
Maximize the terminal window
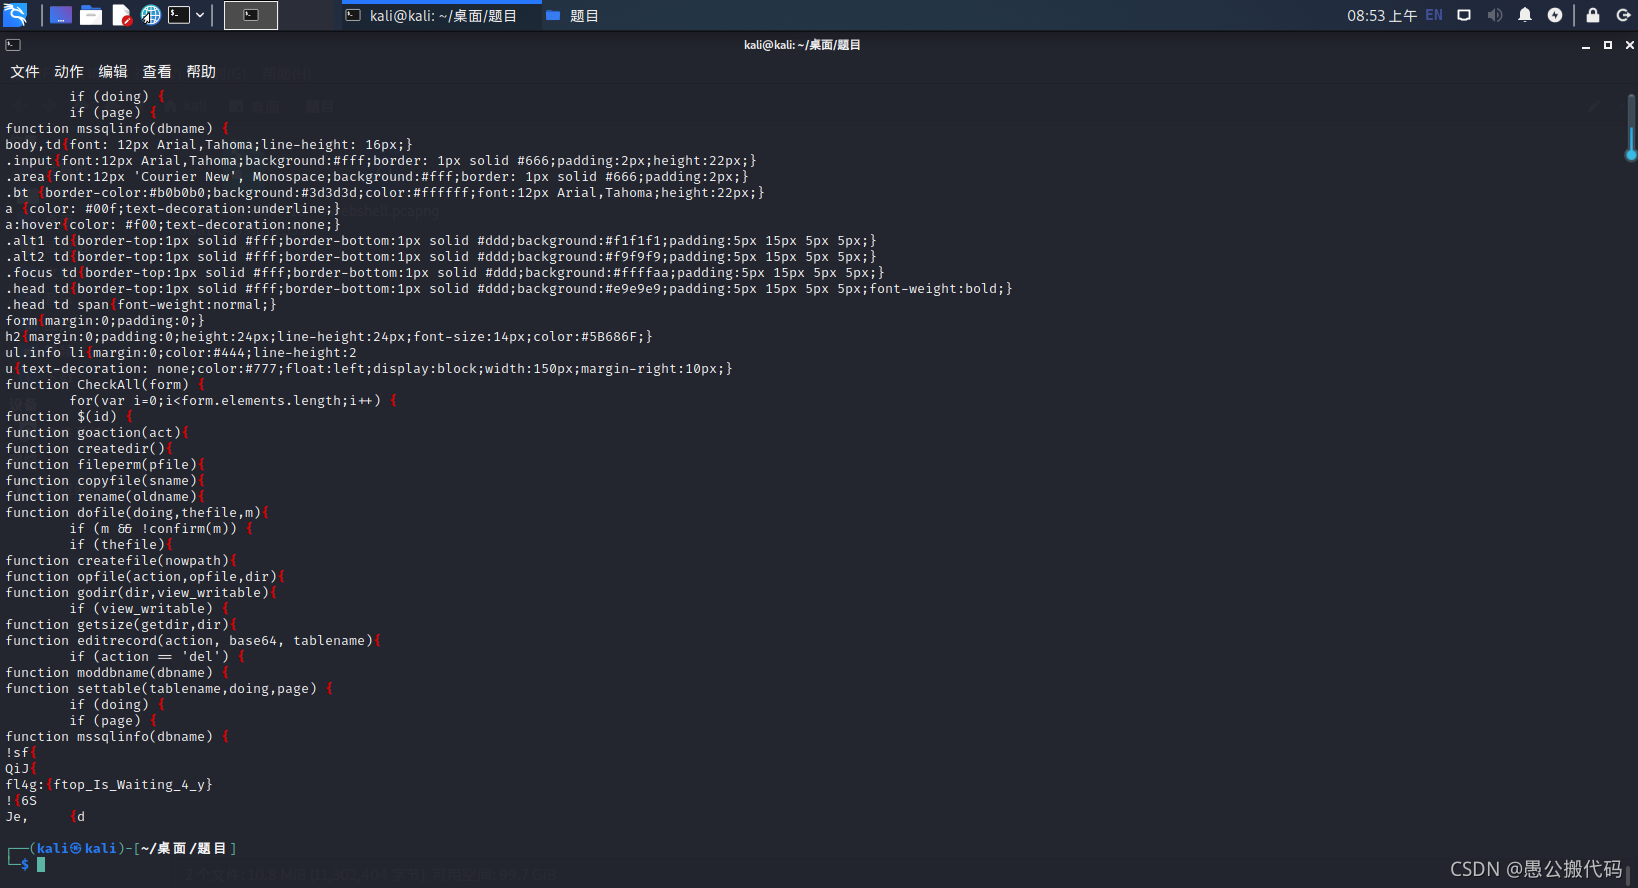pyautogui.click(x=1608, y=45)
